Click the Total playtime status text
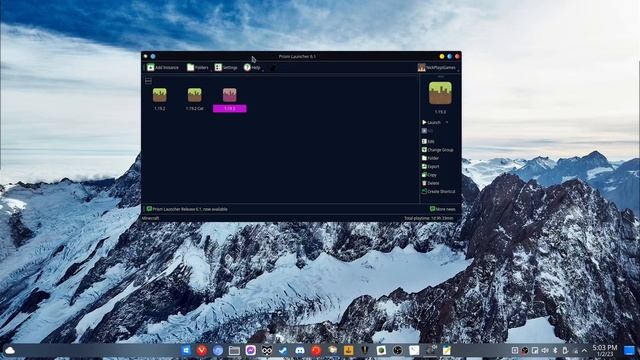 point(429,218)
